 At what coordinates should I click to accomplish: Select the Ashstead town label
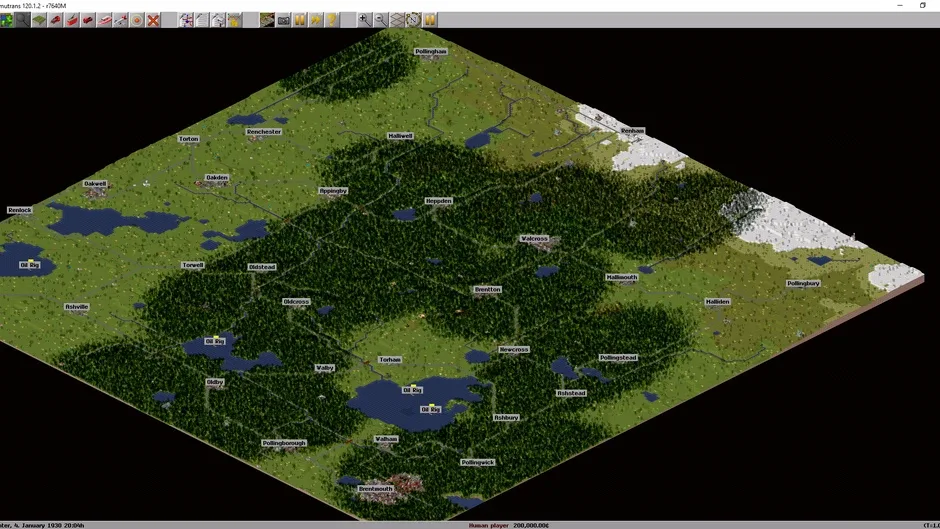(x=571, y=393)
